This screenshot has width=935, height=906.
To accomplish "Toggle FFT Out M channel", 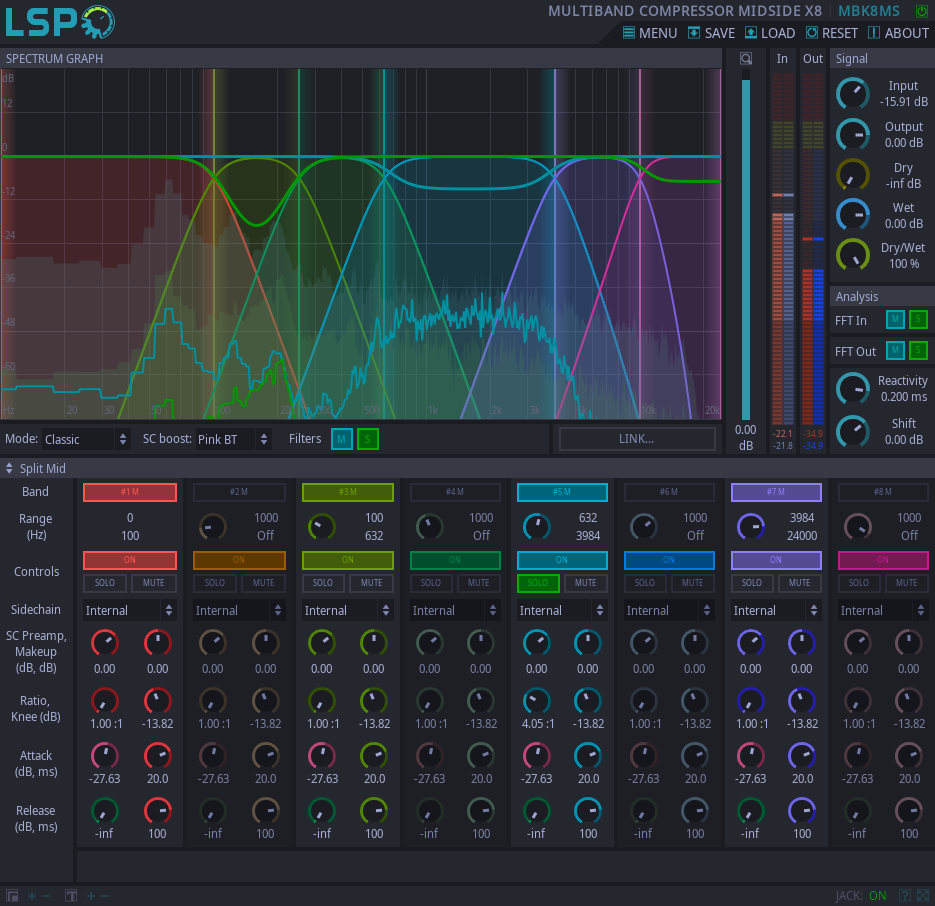I will [895, 351].
